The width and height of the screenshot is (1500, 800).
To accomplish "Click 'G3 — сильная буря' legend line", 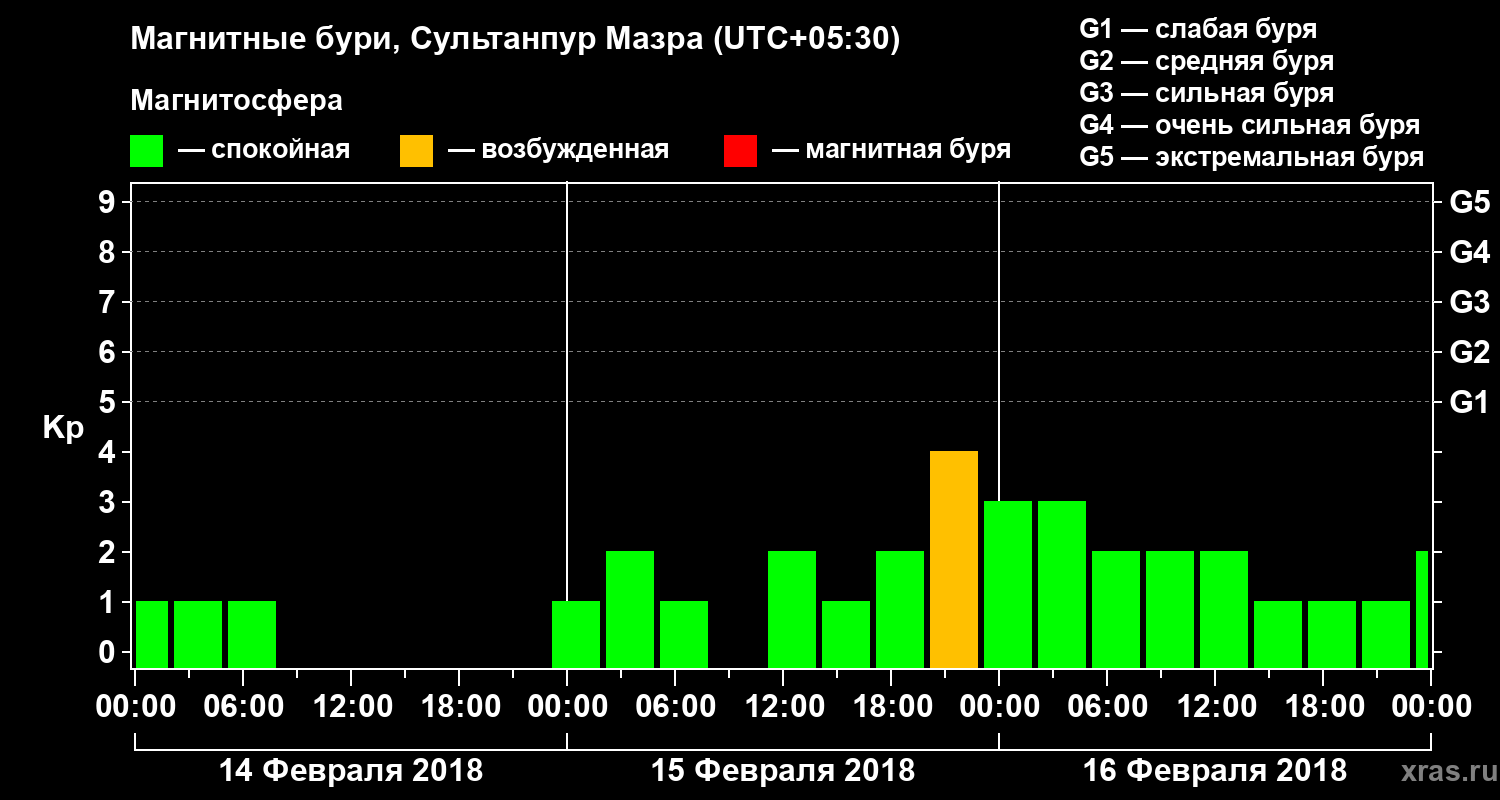I will point(1206,93).
